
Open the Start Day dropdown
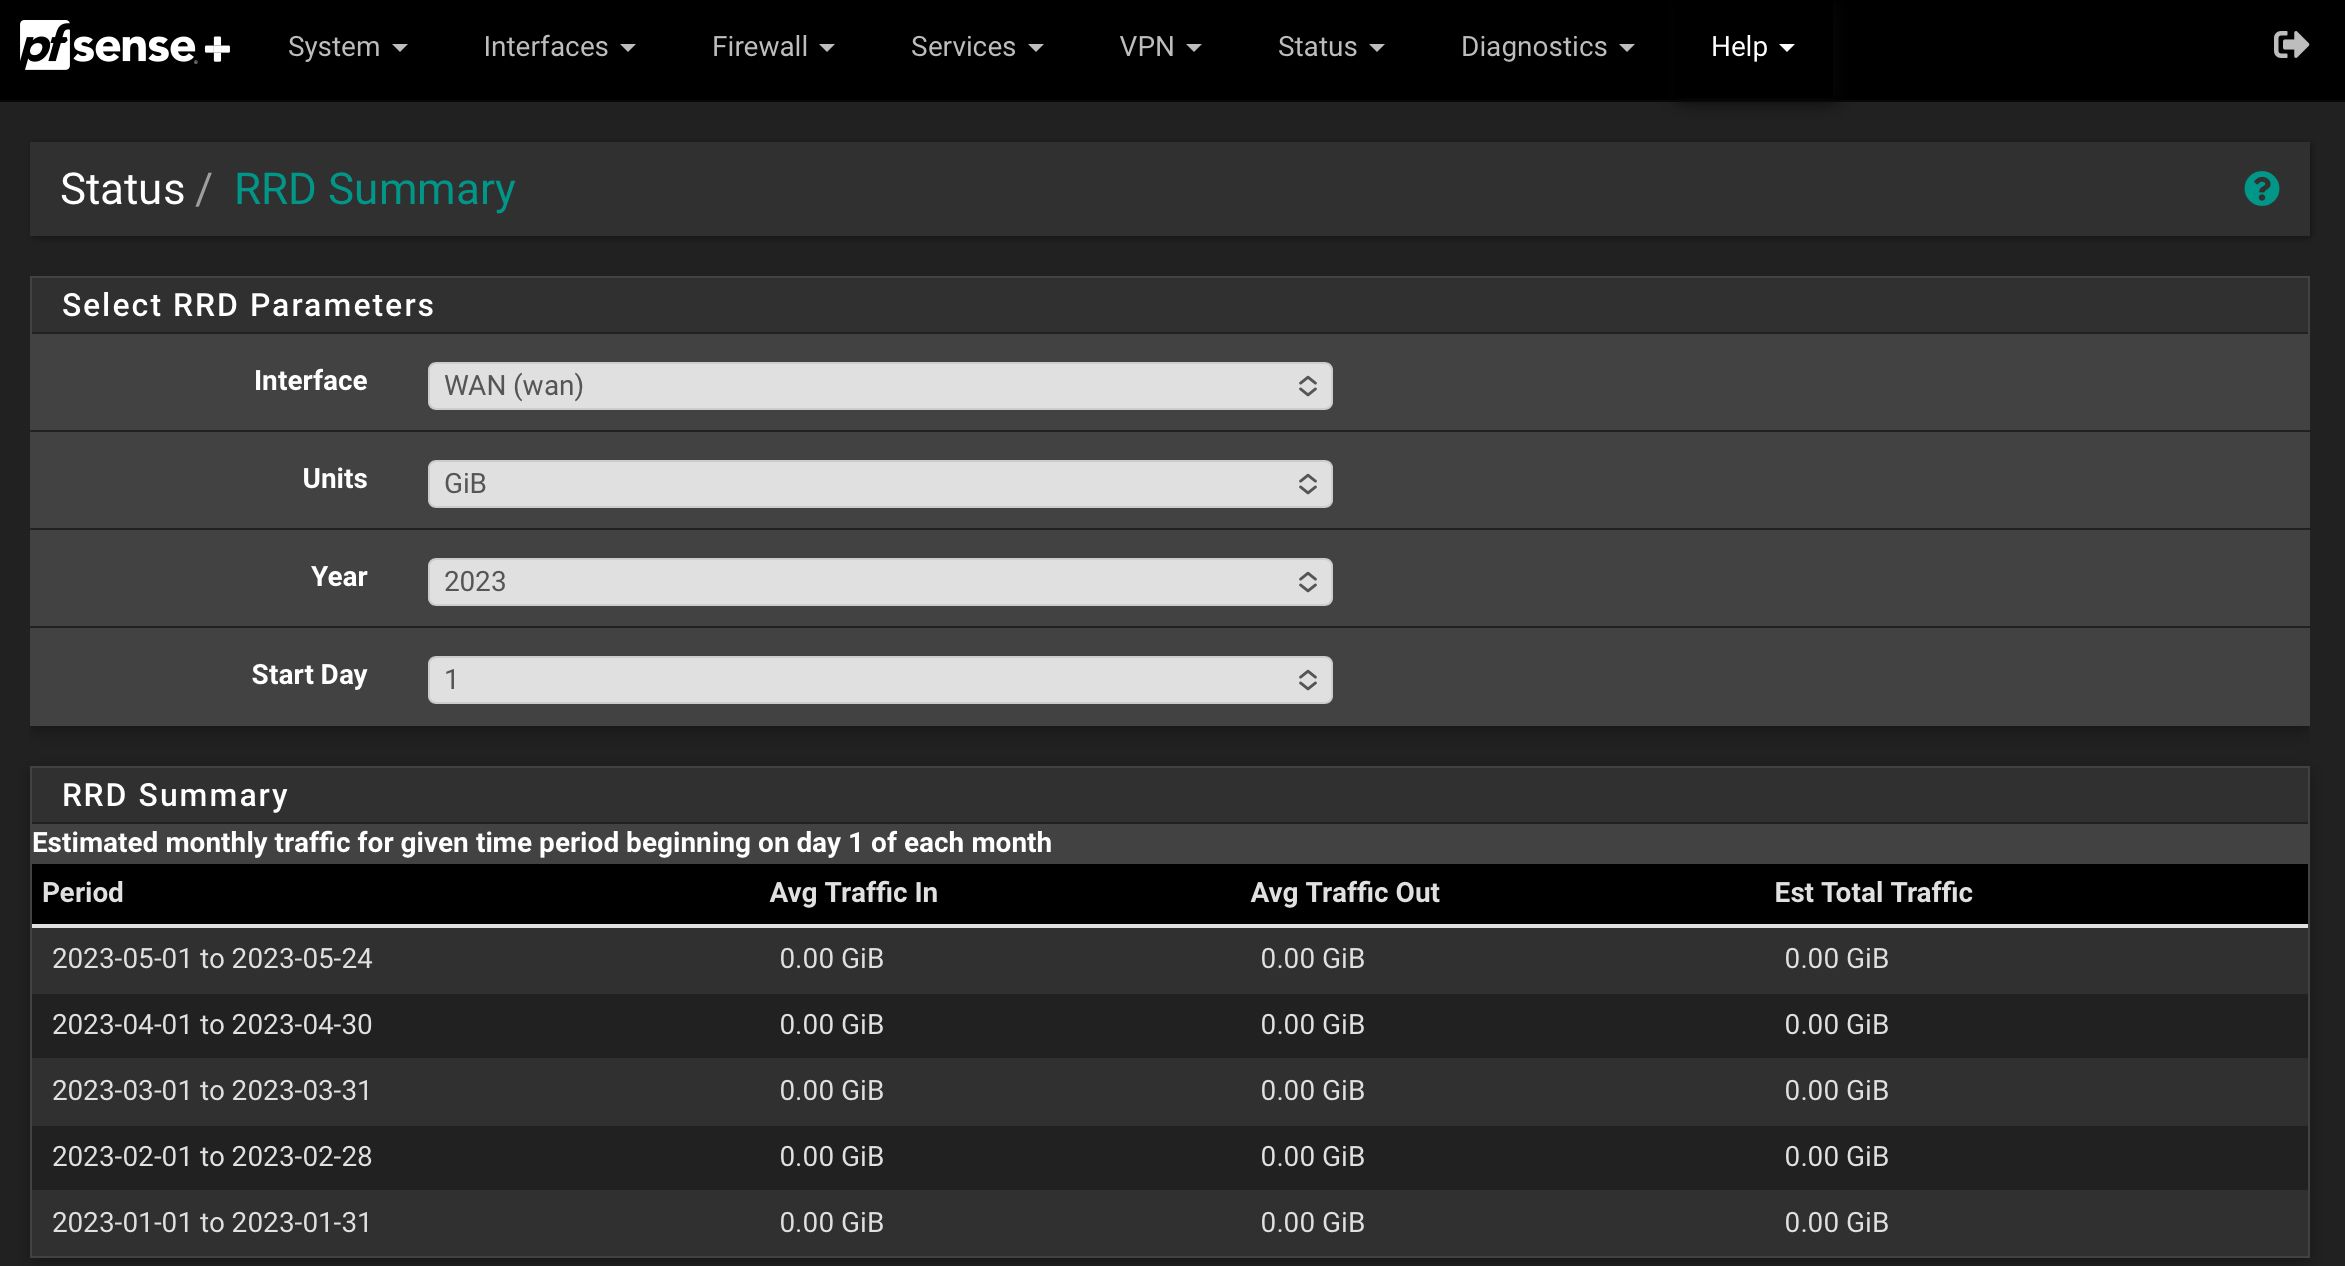coord(879,680)
